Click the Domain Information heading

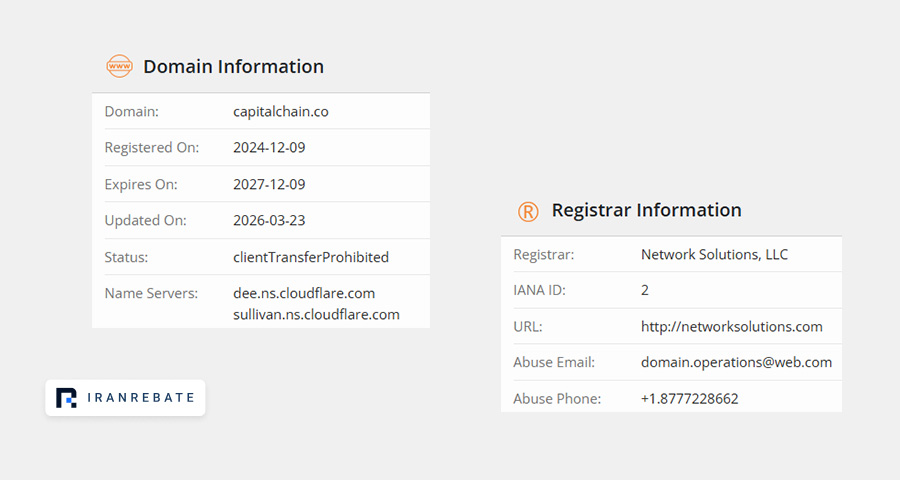[234, 67]
